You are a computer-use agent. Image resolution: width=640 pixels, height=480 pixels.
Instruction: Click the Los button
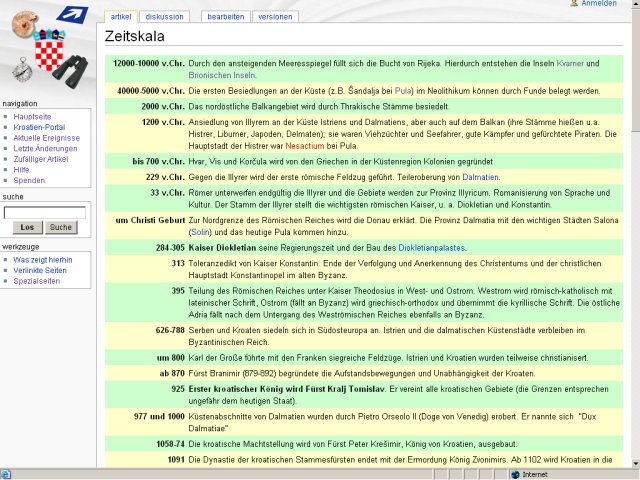pos(27,227)
